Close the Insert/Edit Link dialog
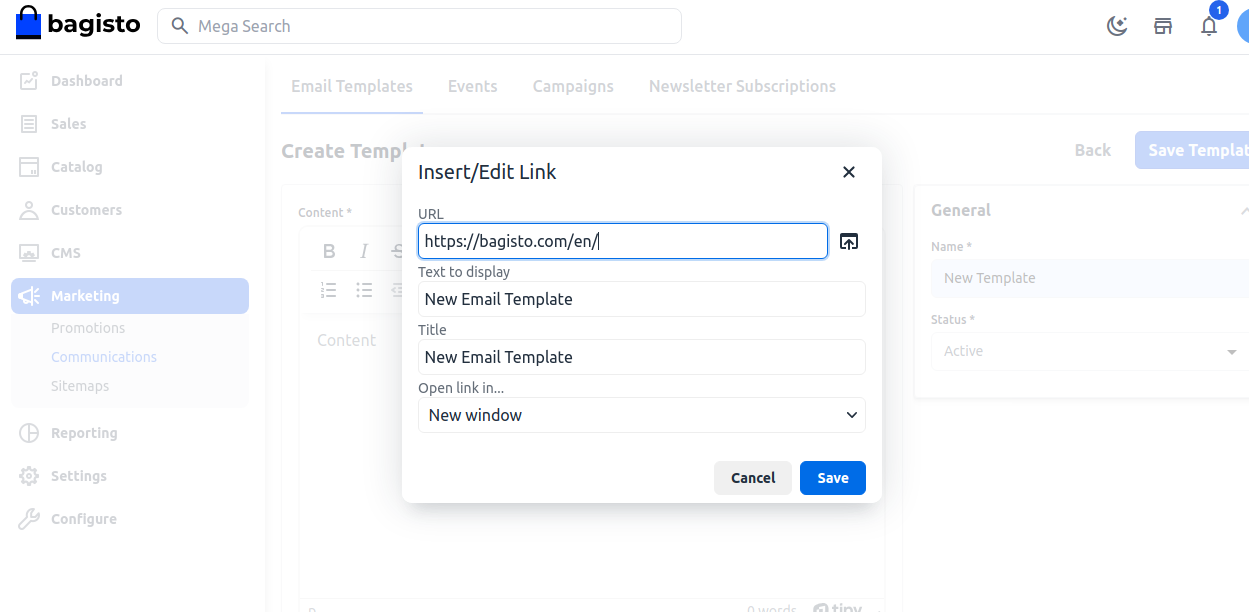This screenshot has height=612, width=1249. 849,172
